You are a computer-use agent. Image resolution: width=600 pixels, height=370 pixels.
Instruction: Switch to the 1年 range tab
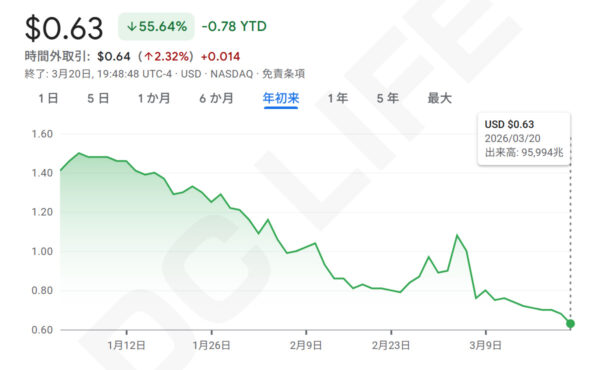338,98
